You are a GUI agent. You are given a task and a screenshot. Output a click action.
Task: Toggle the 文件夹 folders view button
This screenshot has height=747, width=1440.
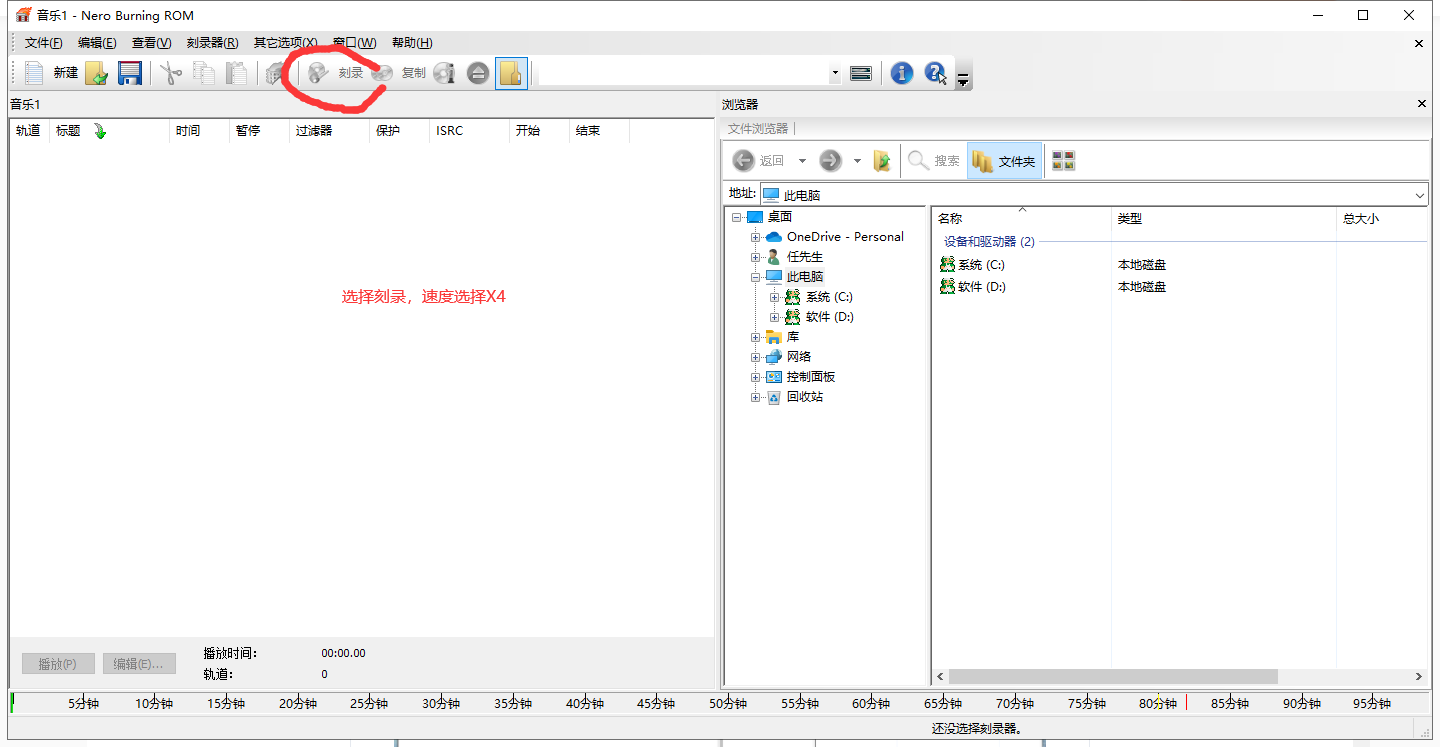[1005, 161]
